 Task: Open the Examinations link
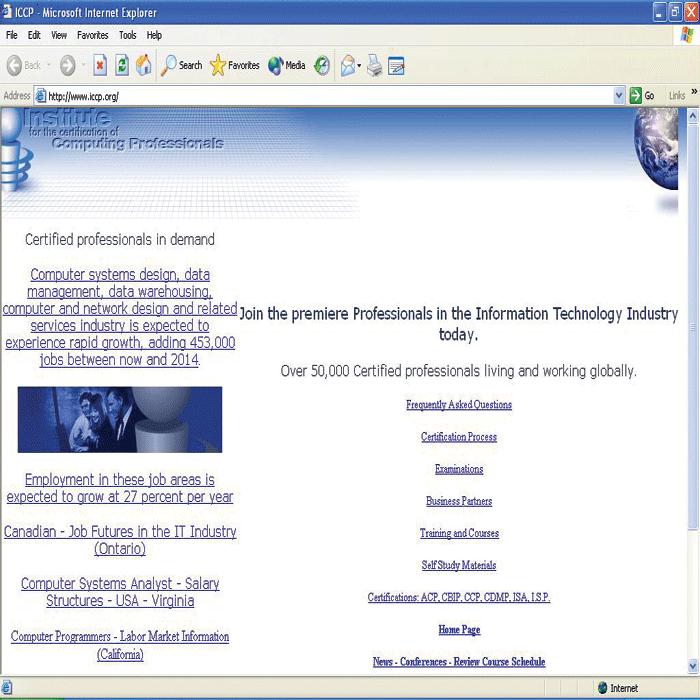point(459,469)
